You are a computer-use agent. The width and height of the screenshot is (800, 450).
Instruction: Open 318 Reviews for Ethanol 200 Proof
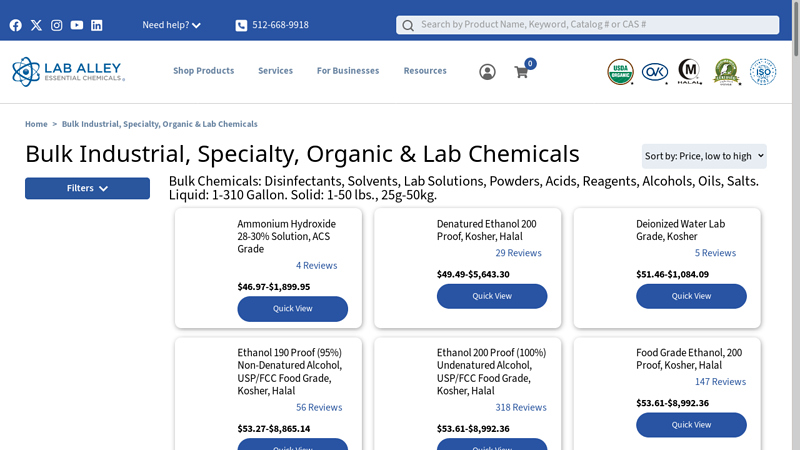521,407
